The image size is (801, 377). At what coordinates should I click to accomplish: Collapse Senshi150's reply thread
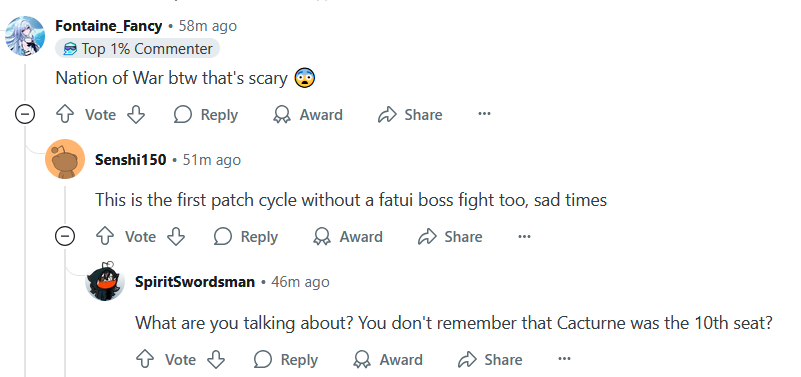[x=65, y=237]
